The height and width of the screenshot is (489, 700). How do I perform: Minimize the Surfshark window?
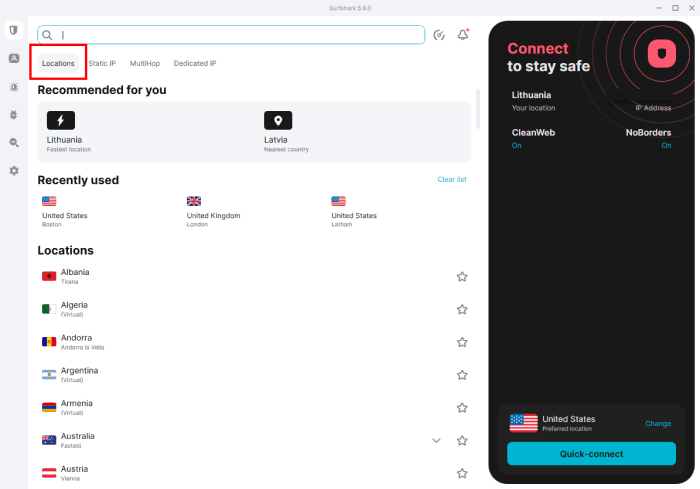659,8
